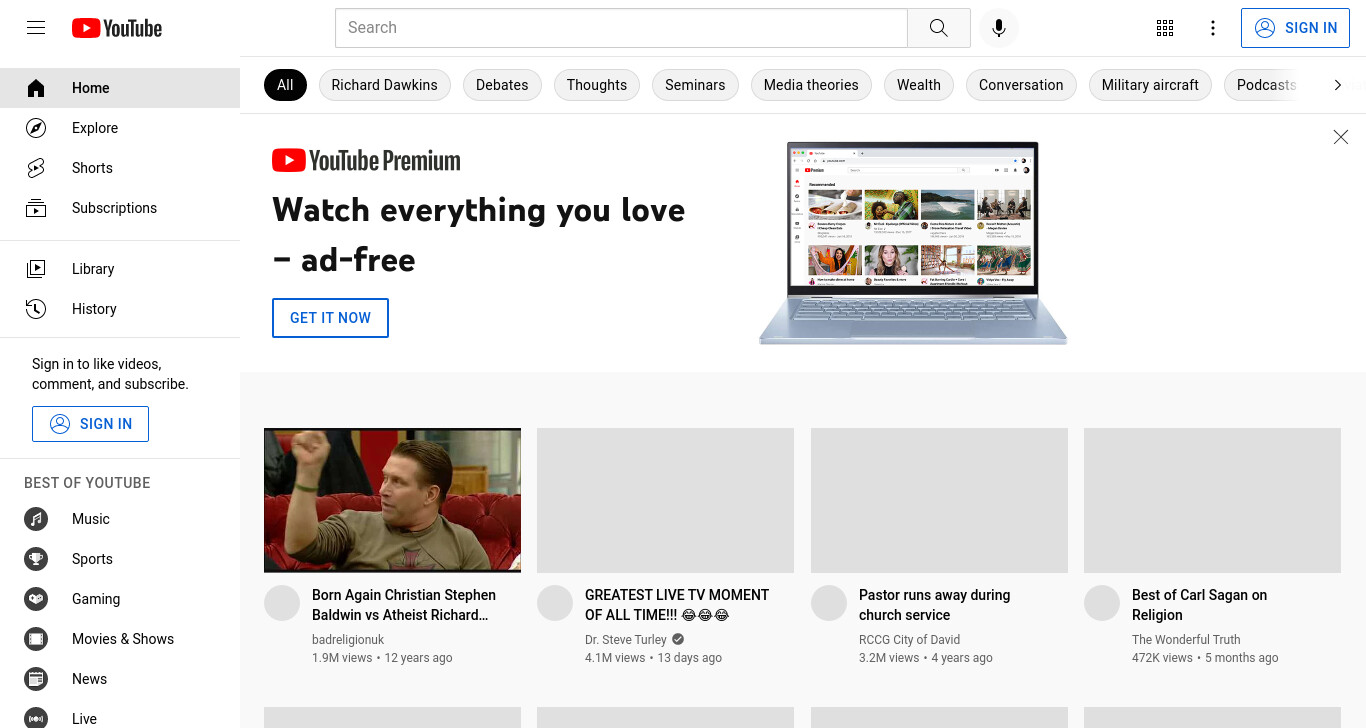The width and height of the screenshot is (1366, 728).
Task: Click the search magnifier button
Action: (938, 28)
